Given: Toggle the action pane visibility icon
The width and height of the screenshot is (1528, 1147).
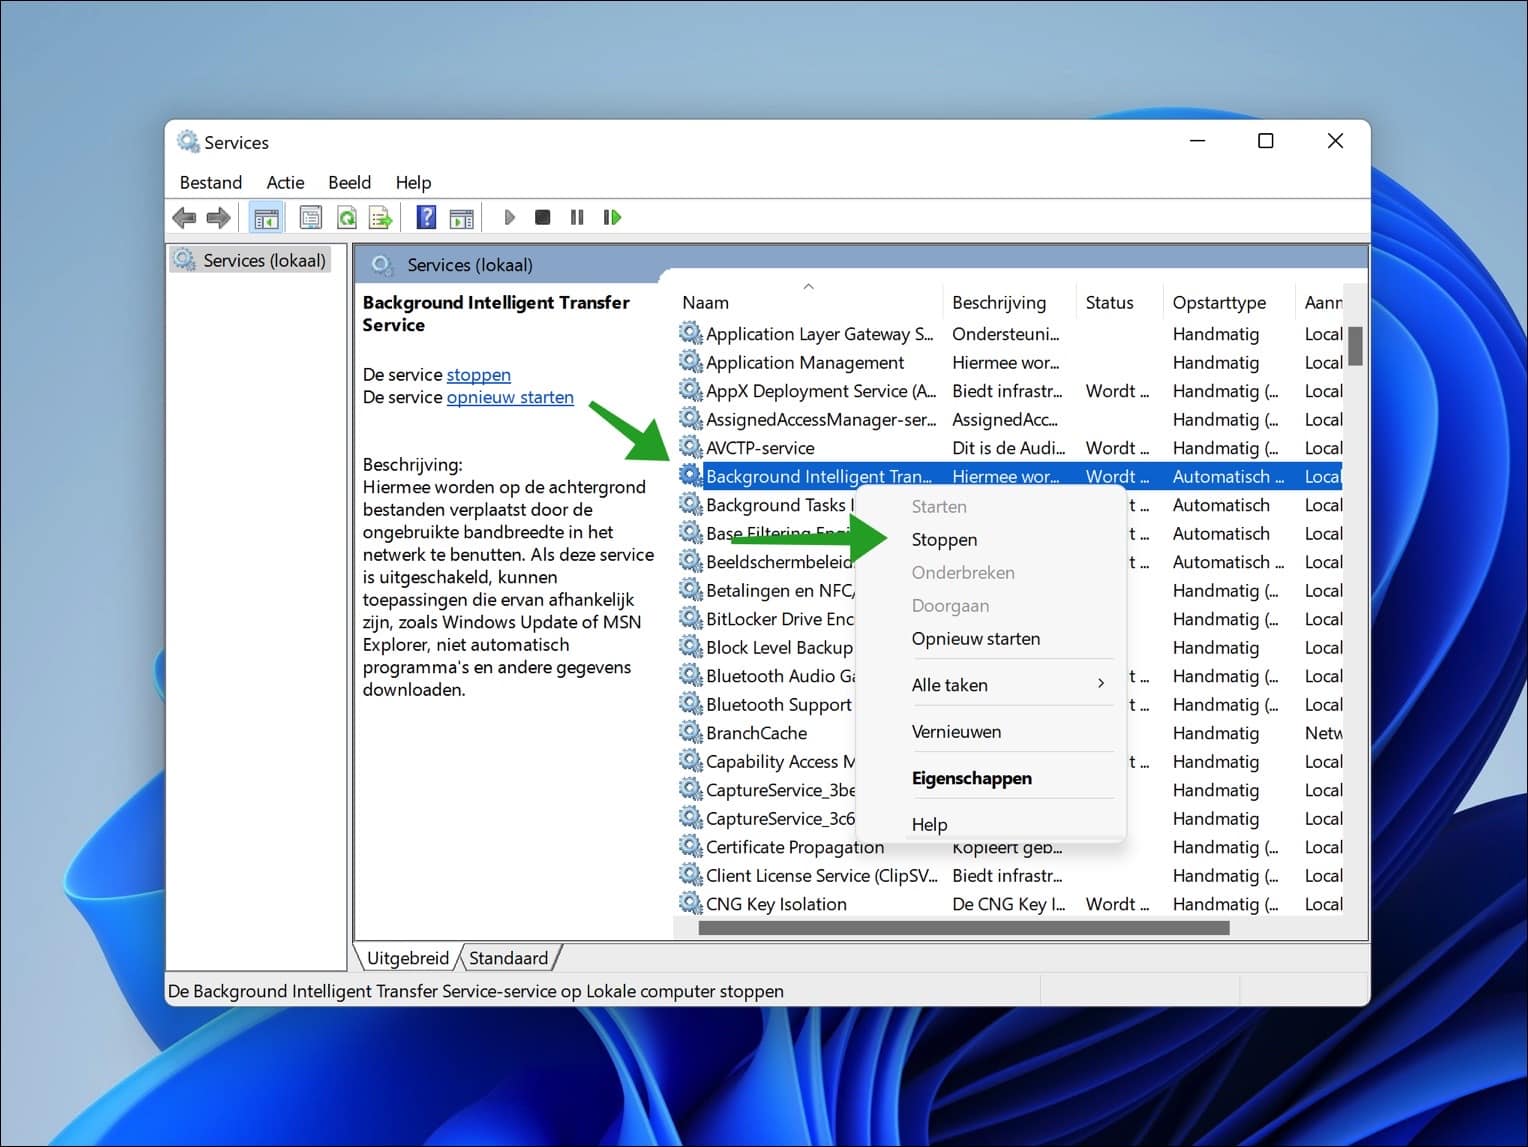Looking at the screenshot, I should pos(461,217).
